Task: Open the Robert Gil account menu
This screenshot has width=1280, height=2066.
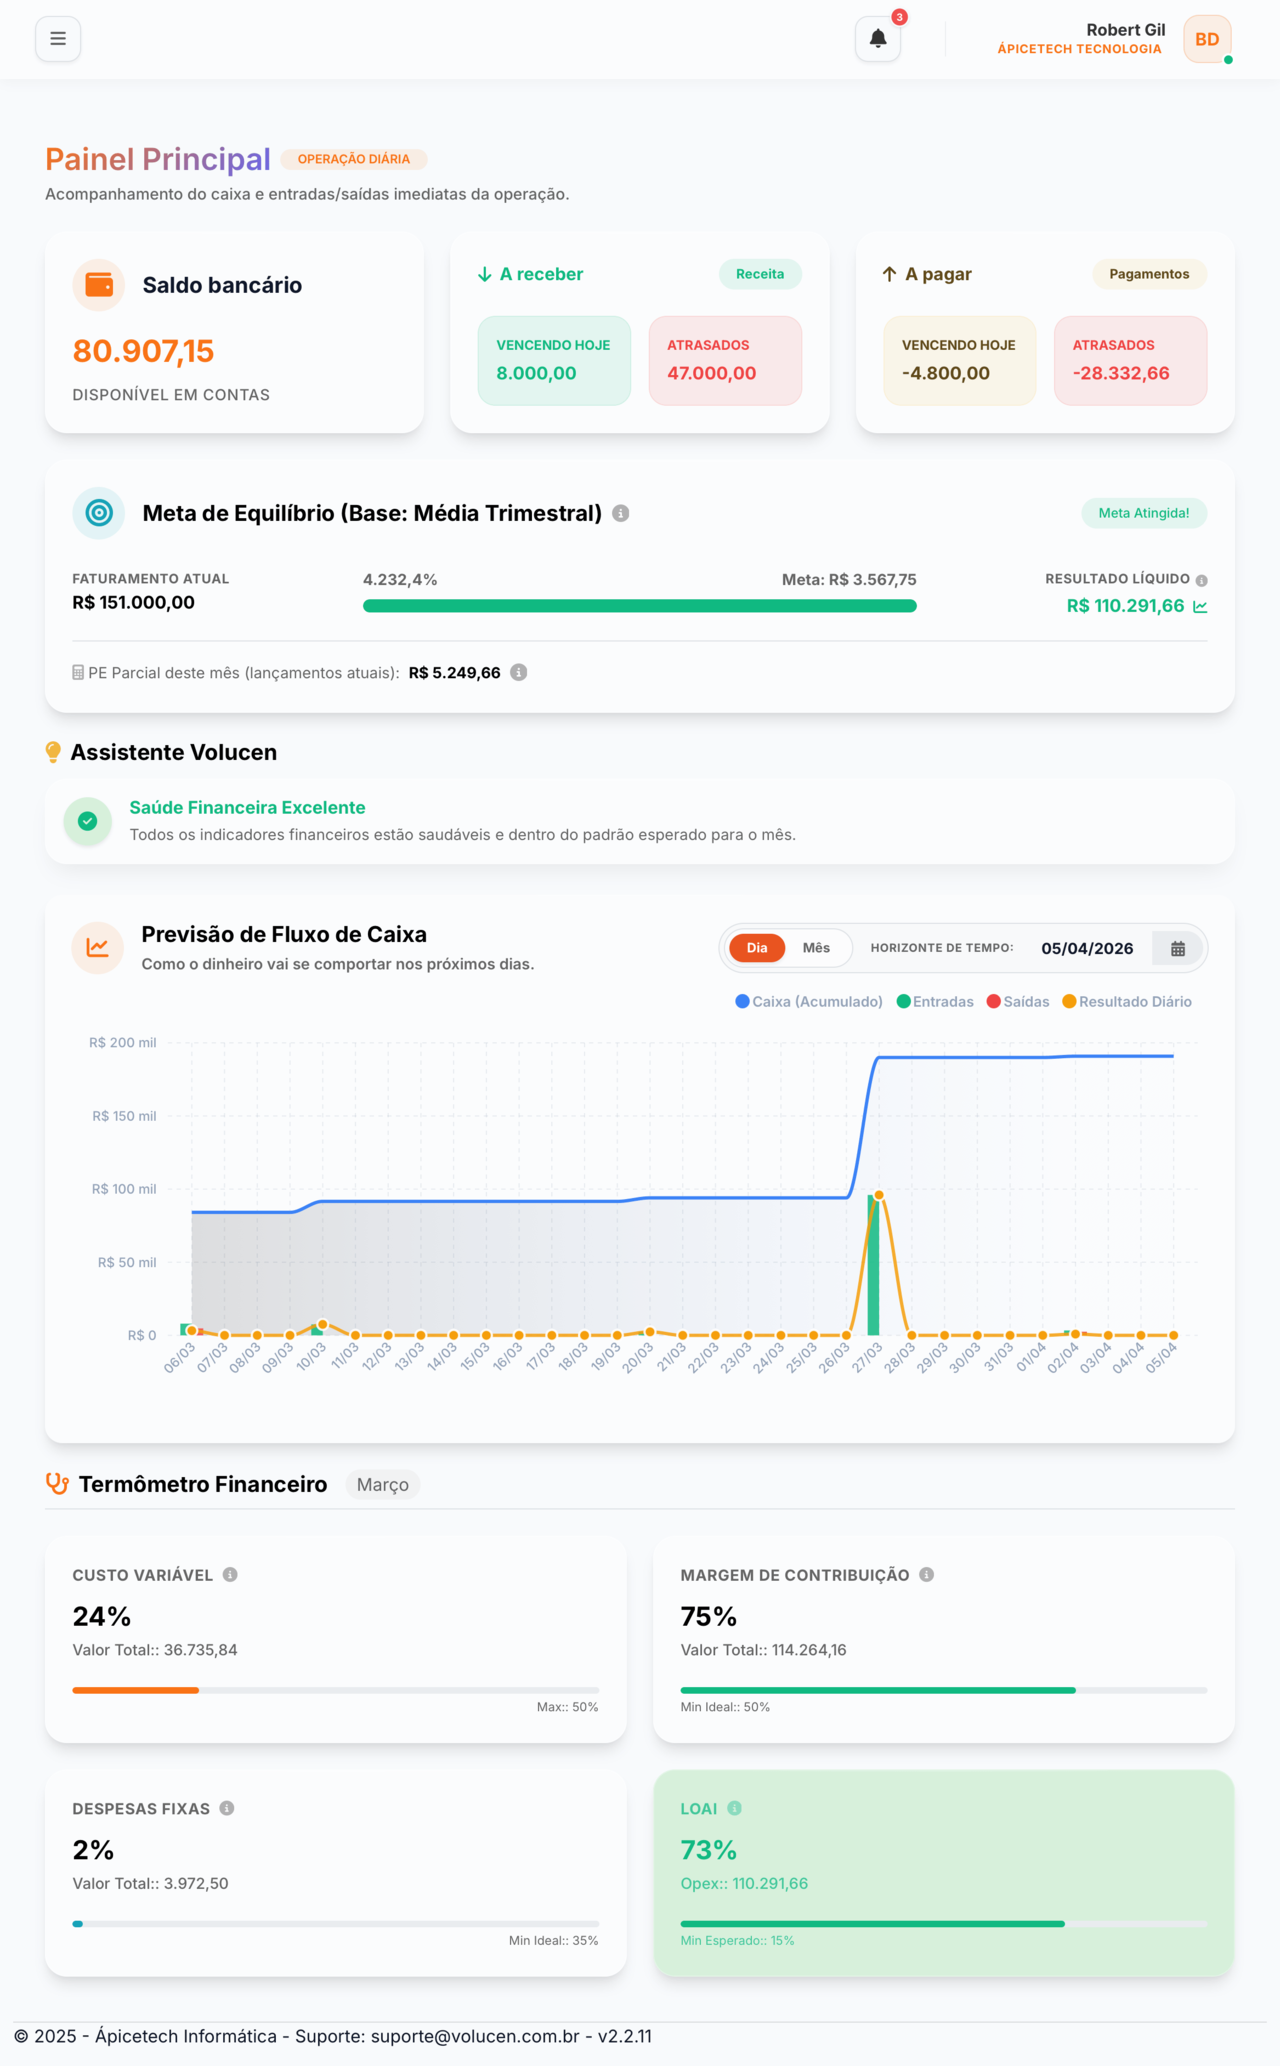Action: tap(1125, 31)
